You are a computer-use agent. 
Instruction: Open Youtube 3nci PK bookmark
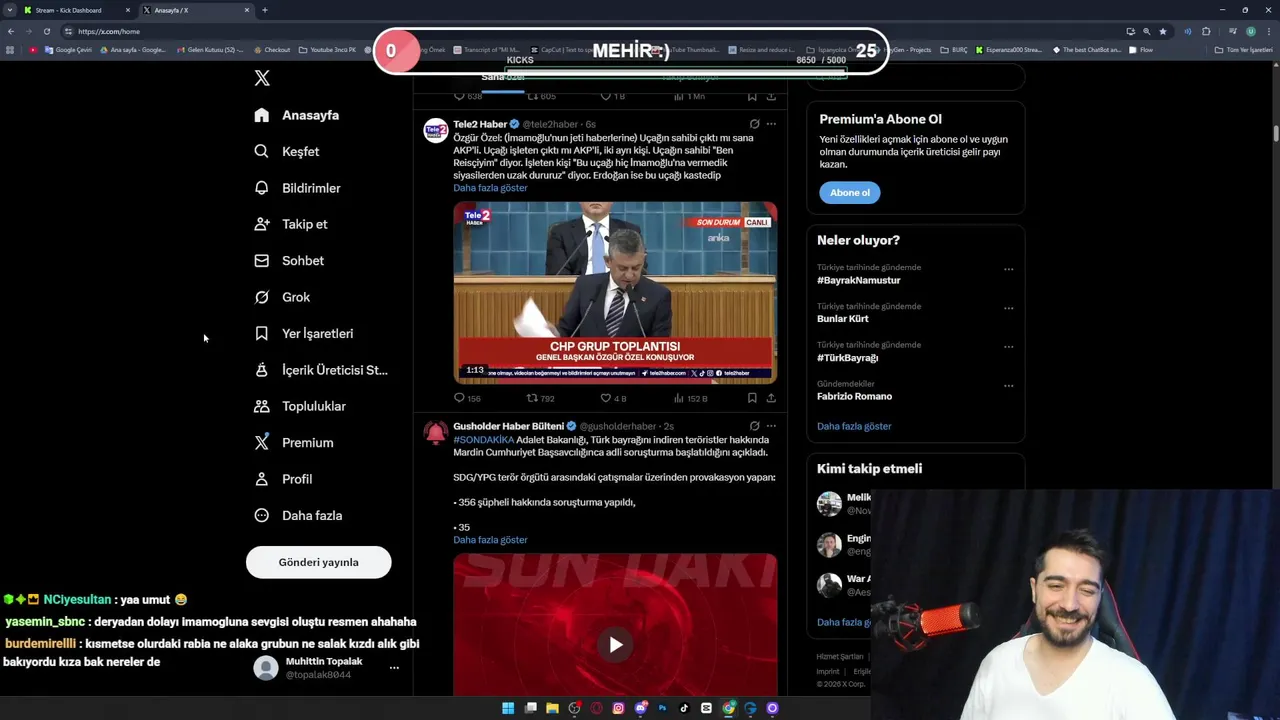328,50
